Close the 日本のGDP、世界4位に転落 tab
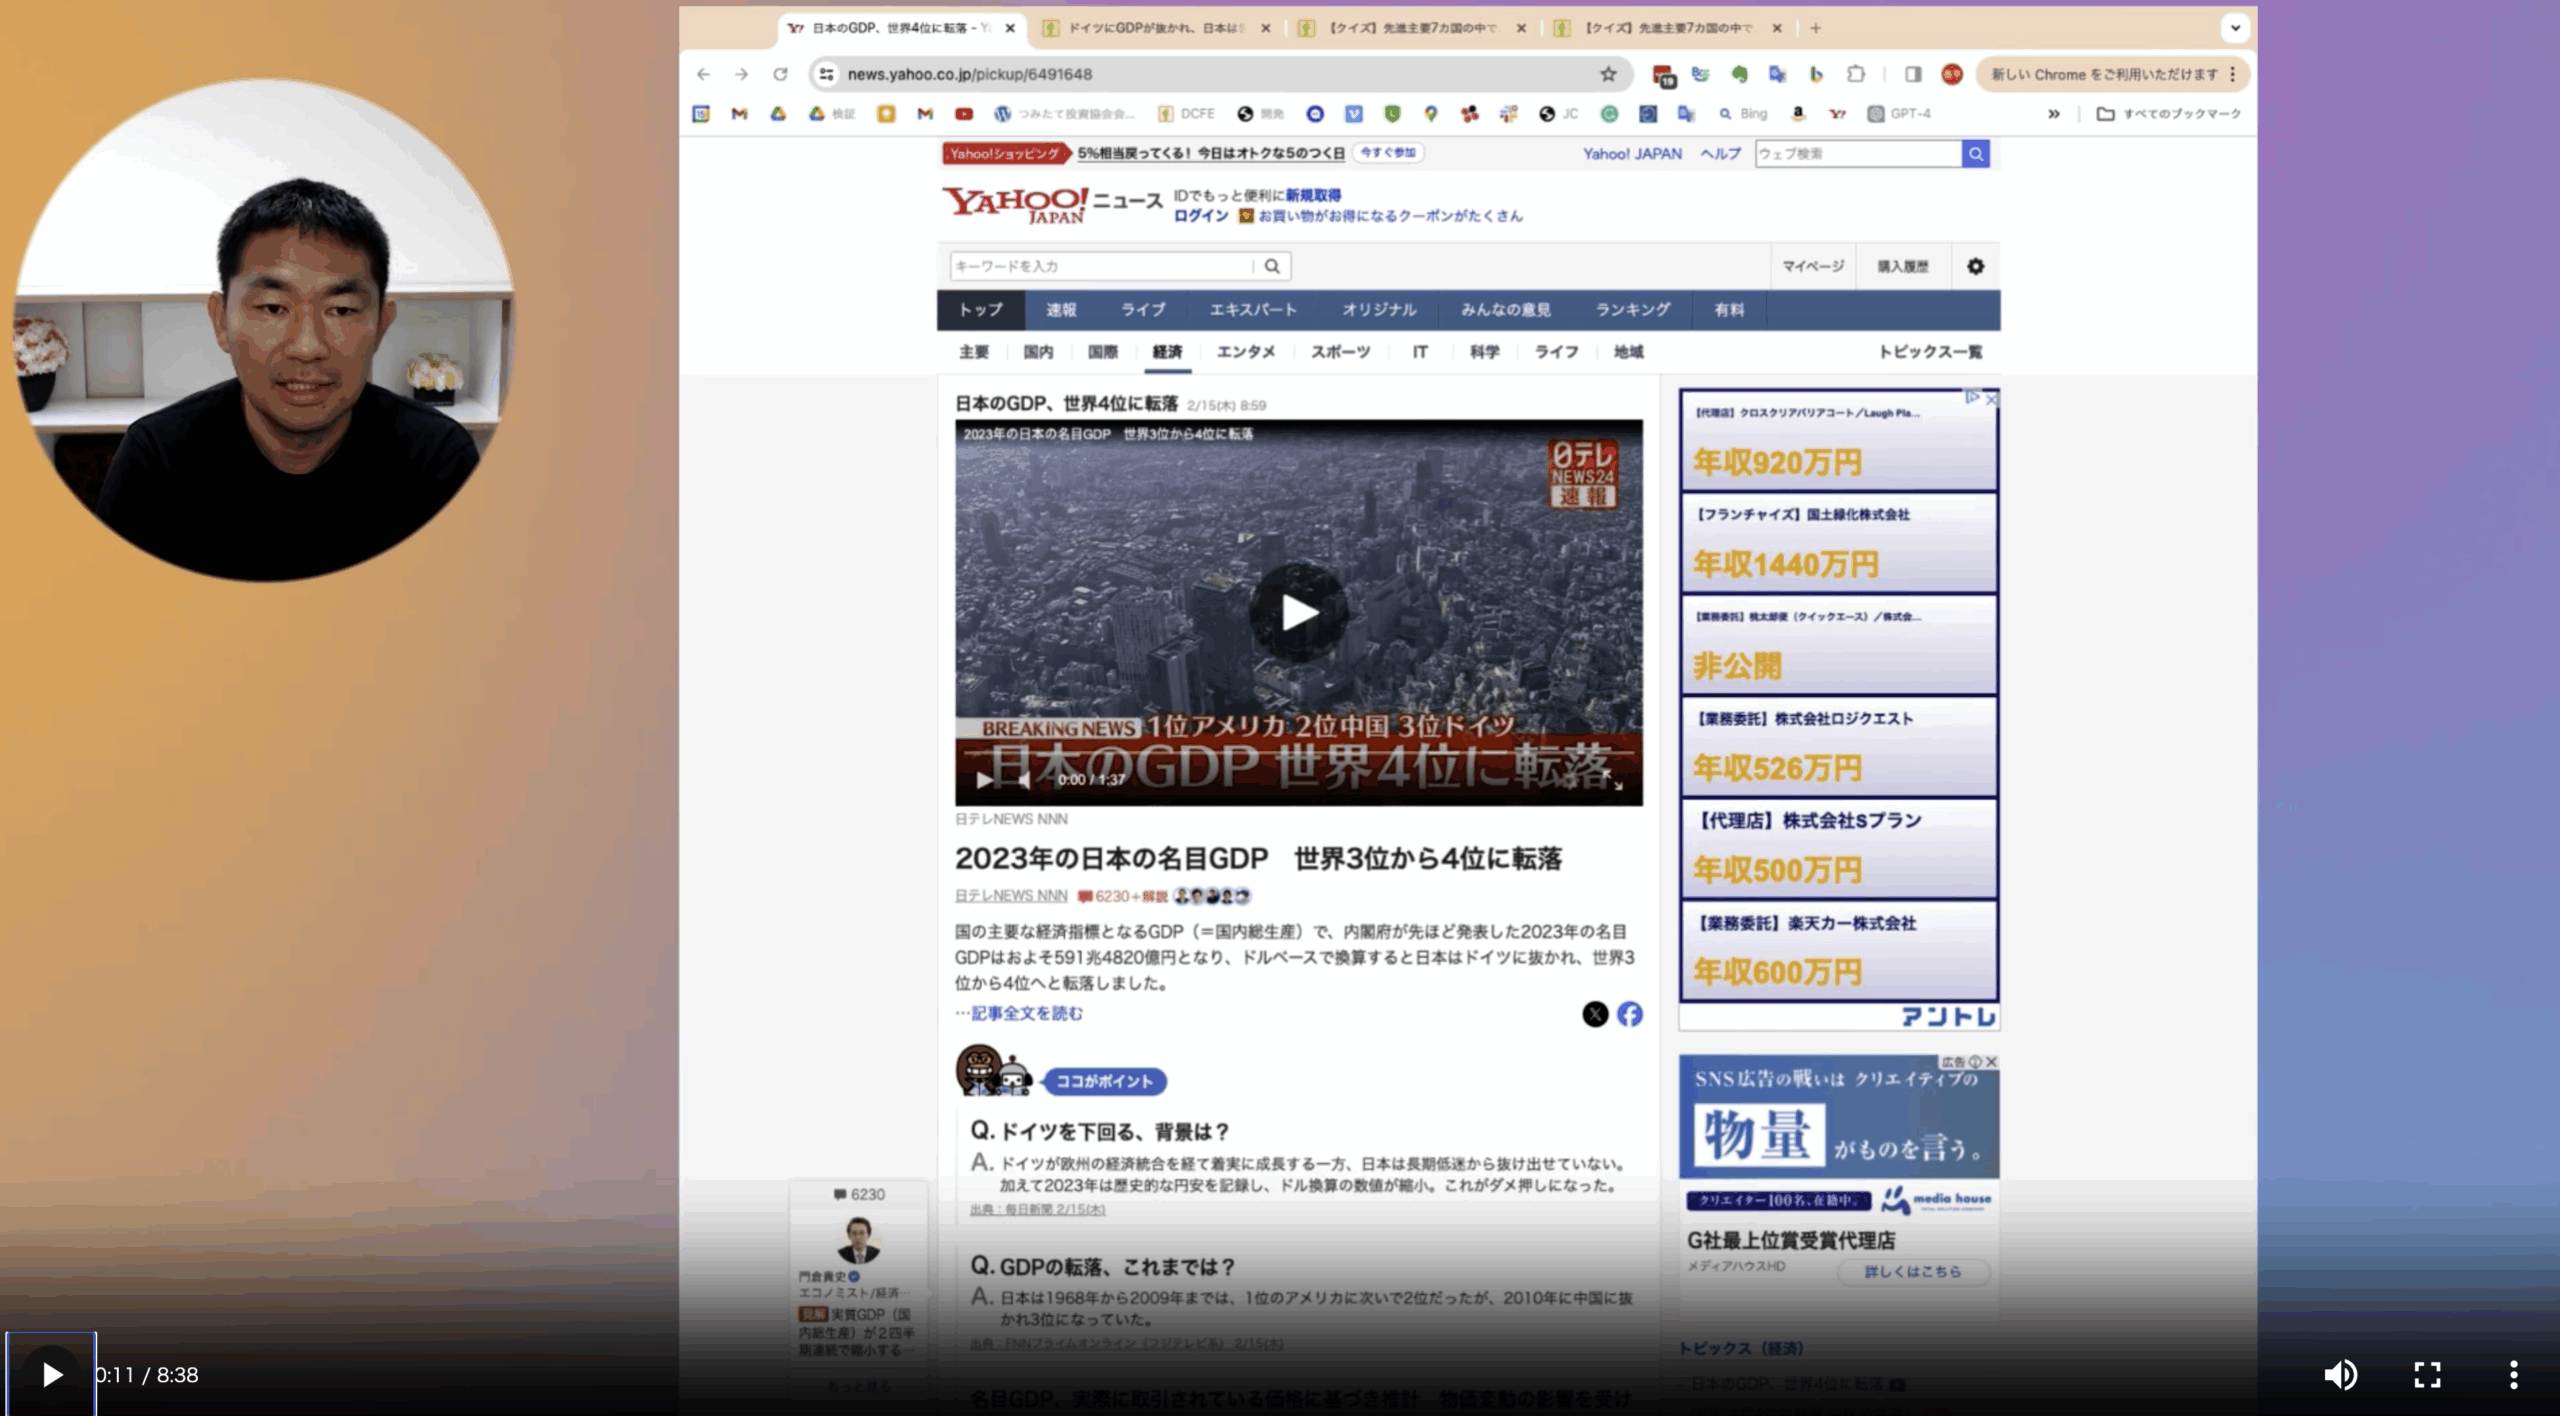The height and width of the screenshot is (1416, 2560). coord(1010,28)
